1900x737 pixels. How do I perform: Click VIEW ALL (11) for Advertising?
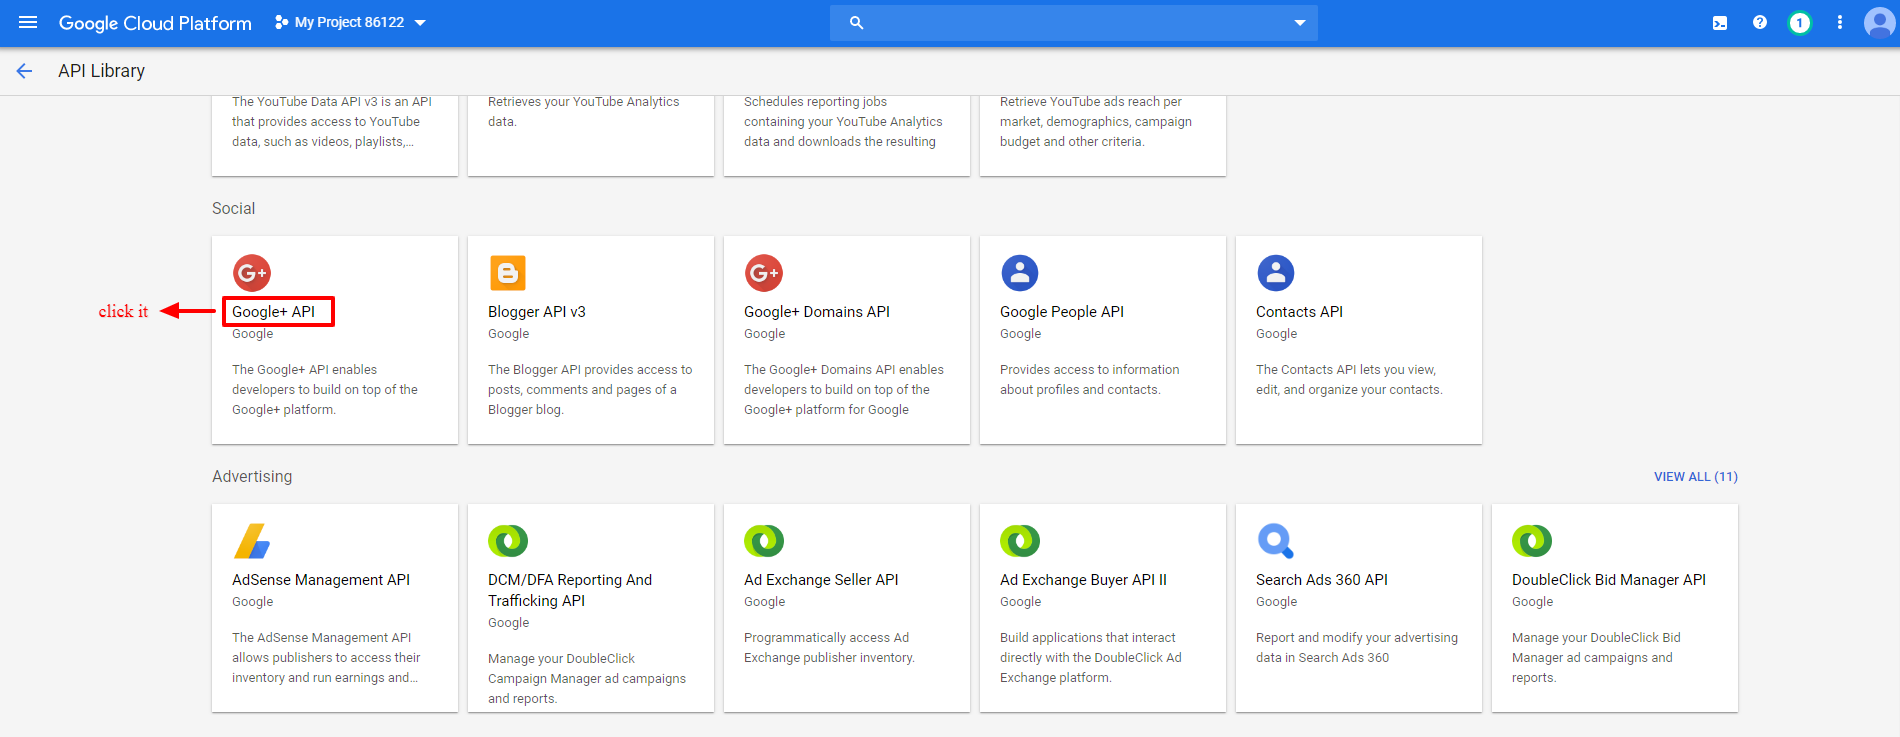[1695, 477]
